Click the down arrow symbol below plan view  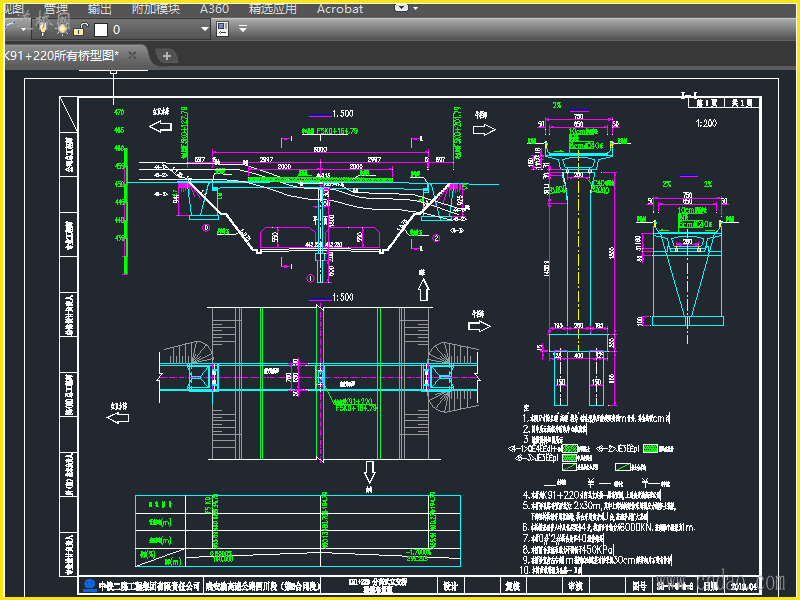[x=369, y=470]
